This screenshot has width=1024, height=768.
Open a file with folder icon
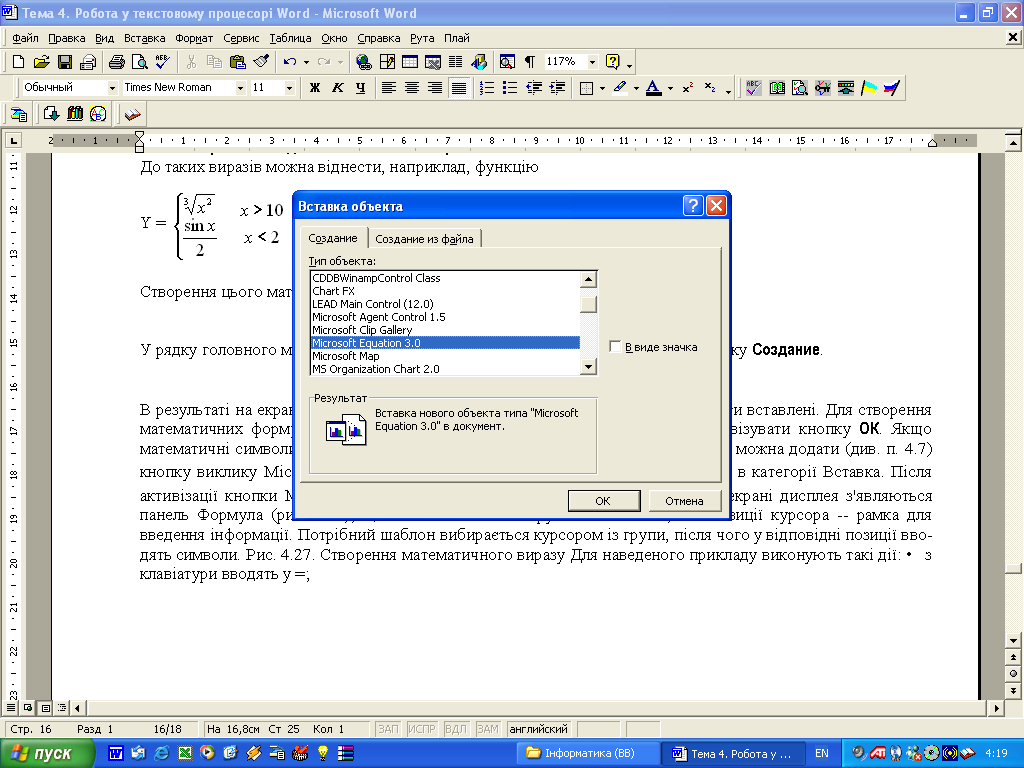41,62
